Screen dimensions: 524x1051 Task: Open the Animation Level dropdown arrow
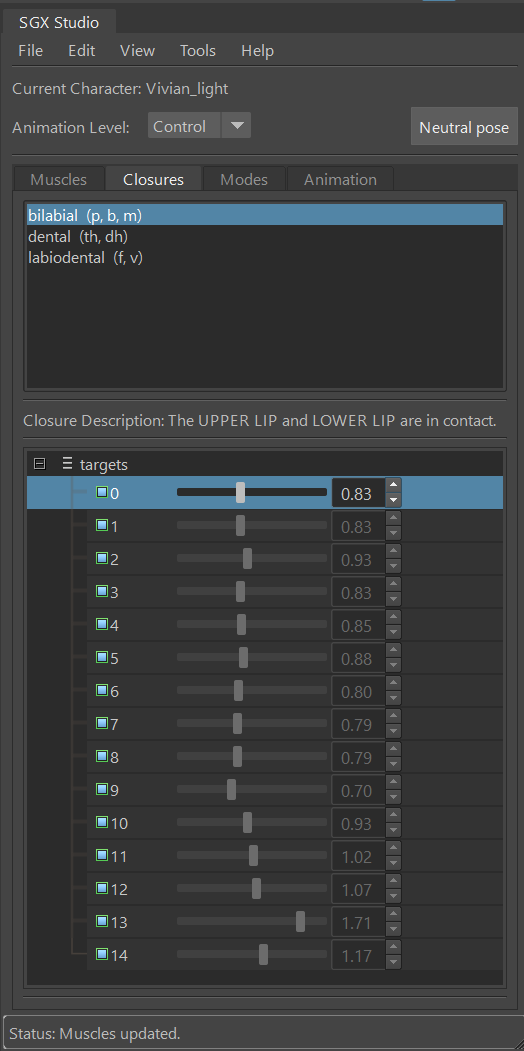coord(236,125)
